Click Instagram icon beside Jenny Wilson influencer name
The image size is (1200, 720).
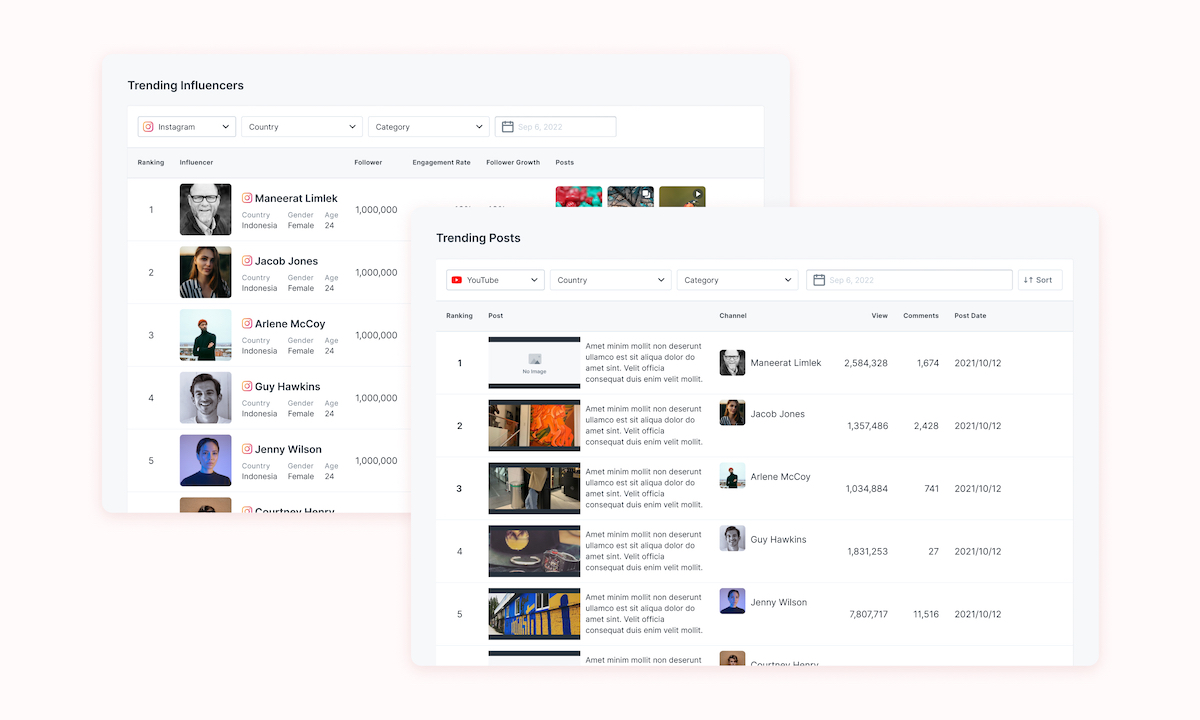click(247, 449)
